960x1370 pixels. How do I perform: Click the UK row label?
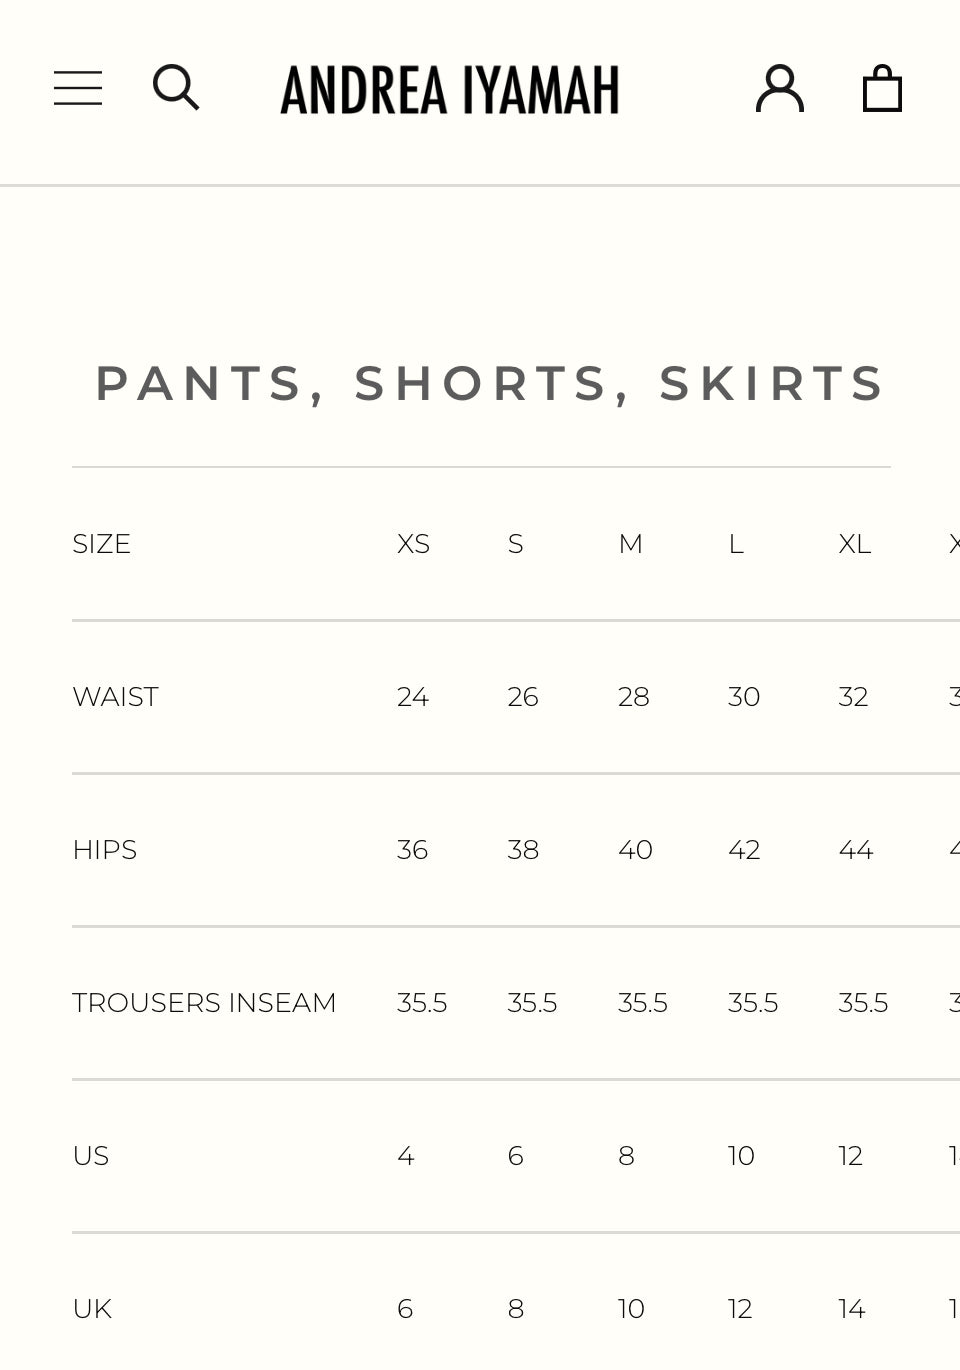point(92,1309)
